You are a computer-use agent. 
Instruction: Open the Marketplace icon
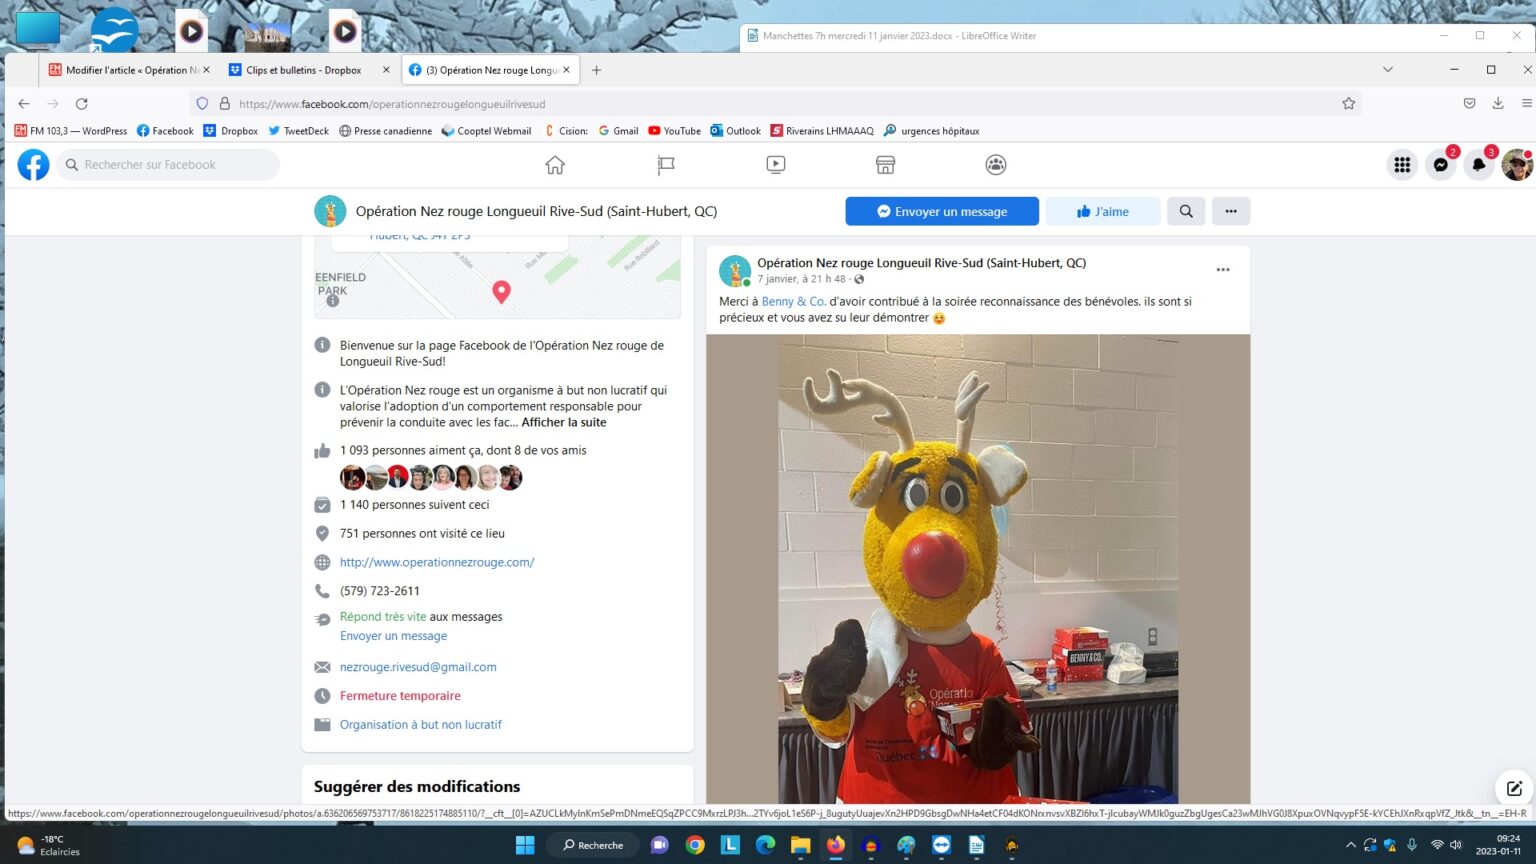[885, 165]
